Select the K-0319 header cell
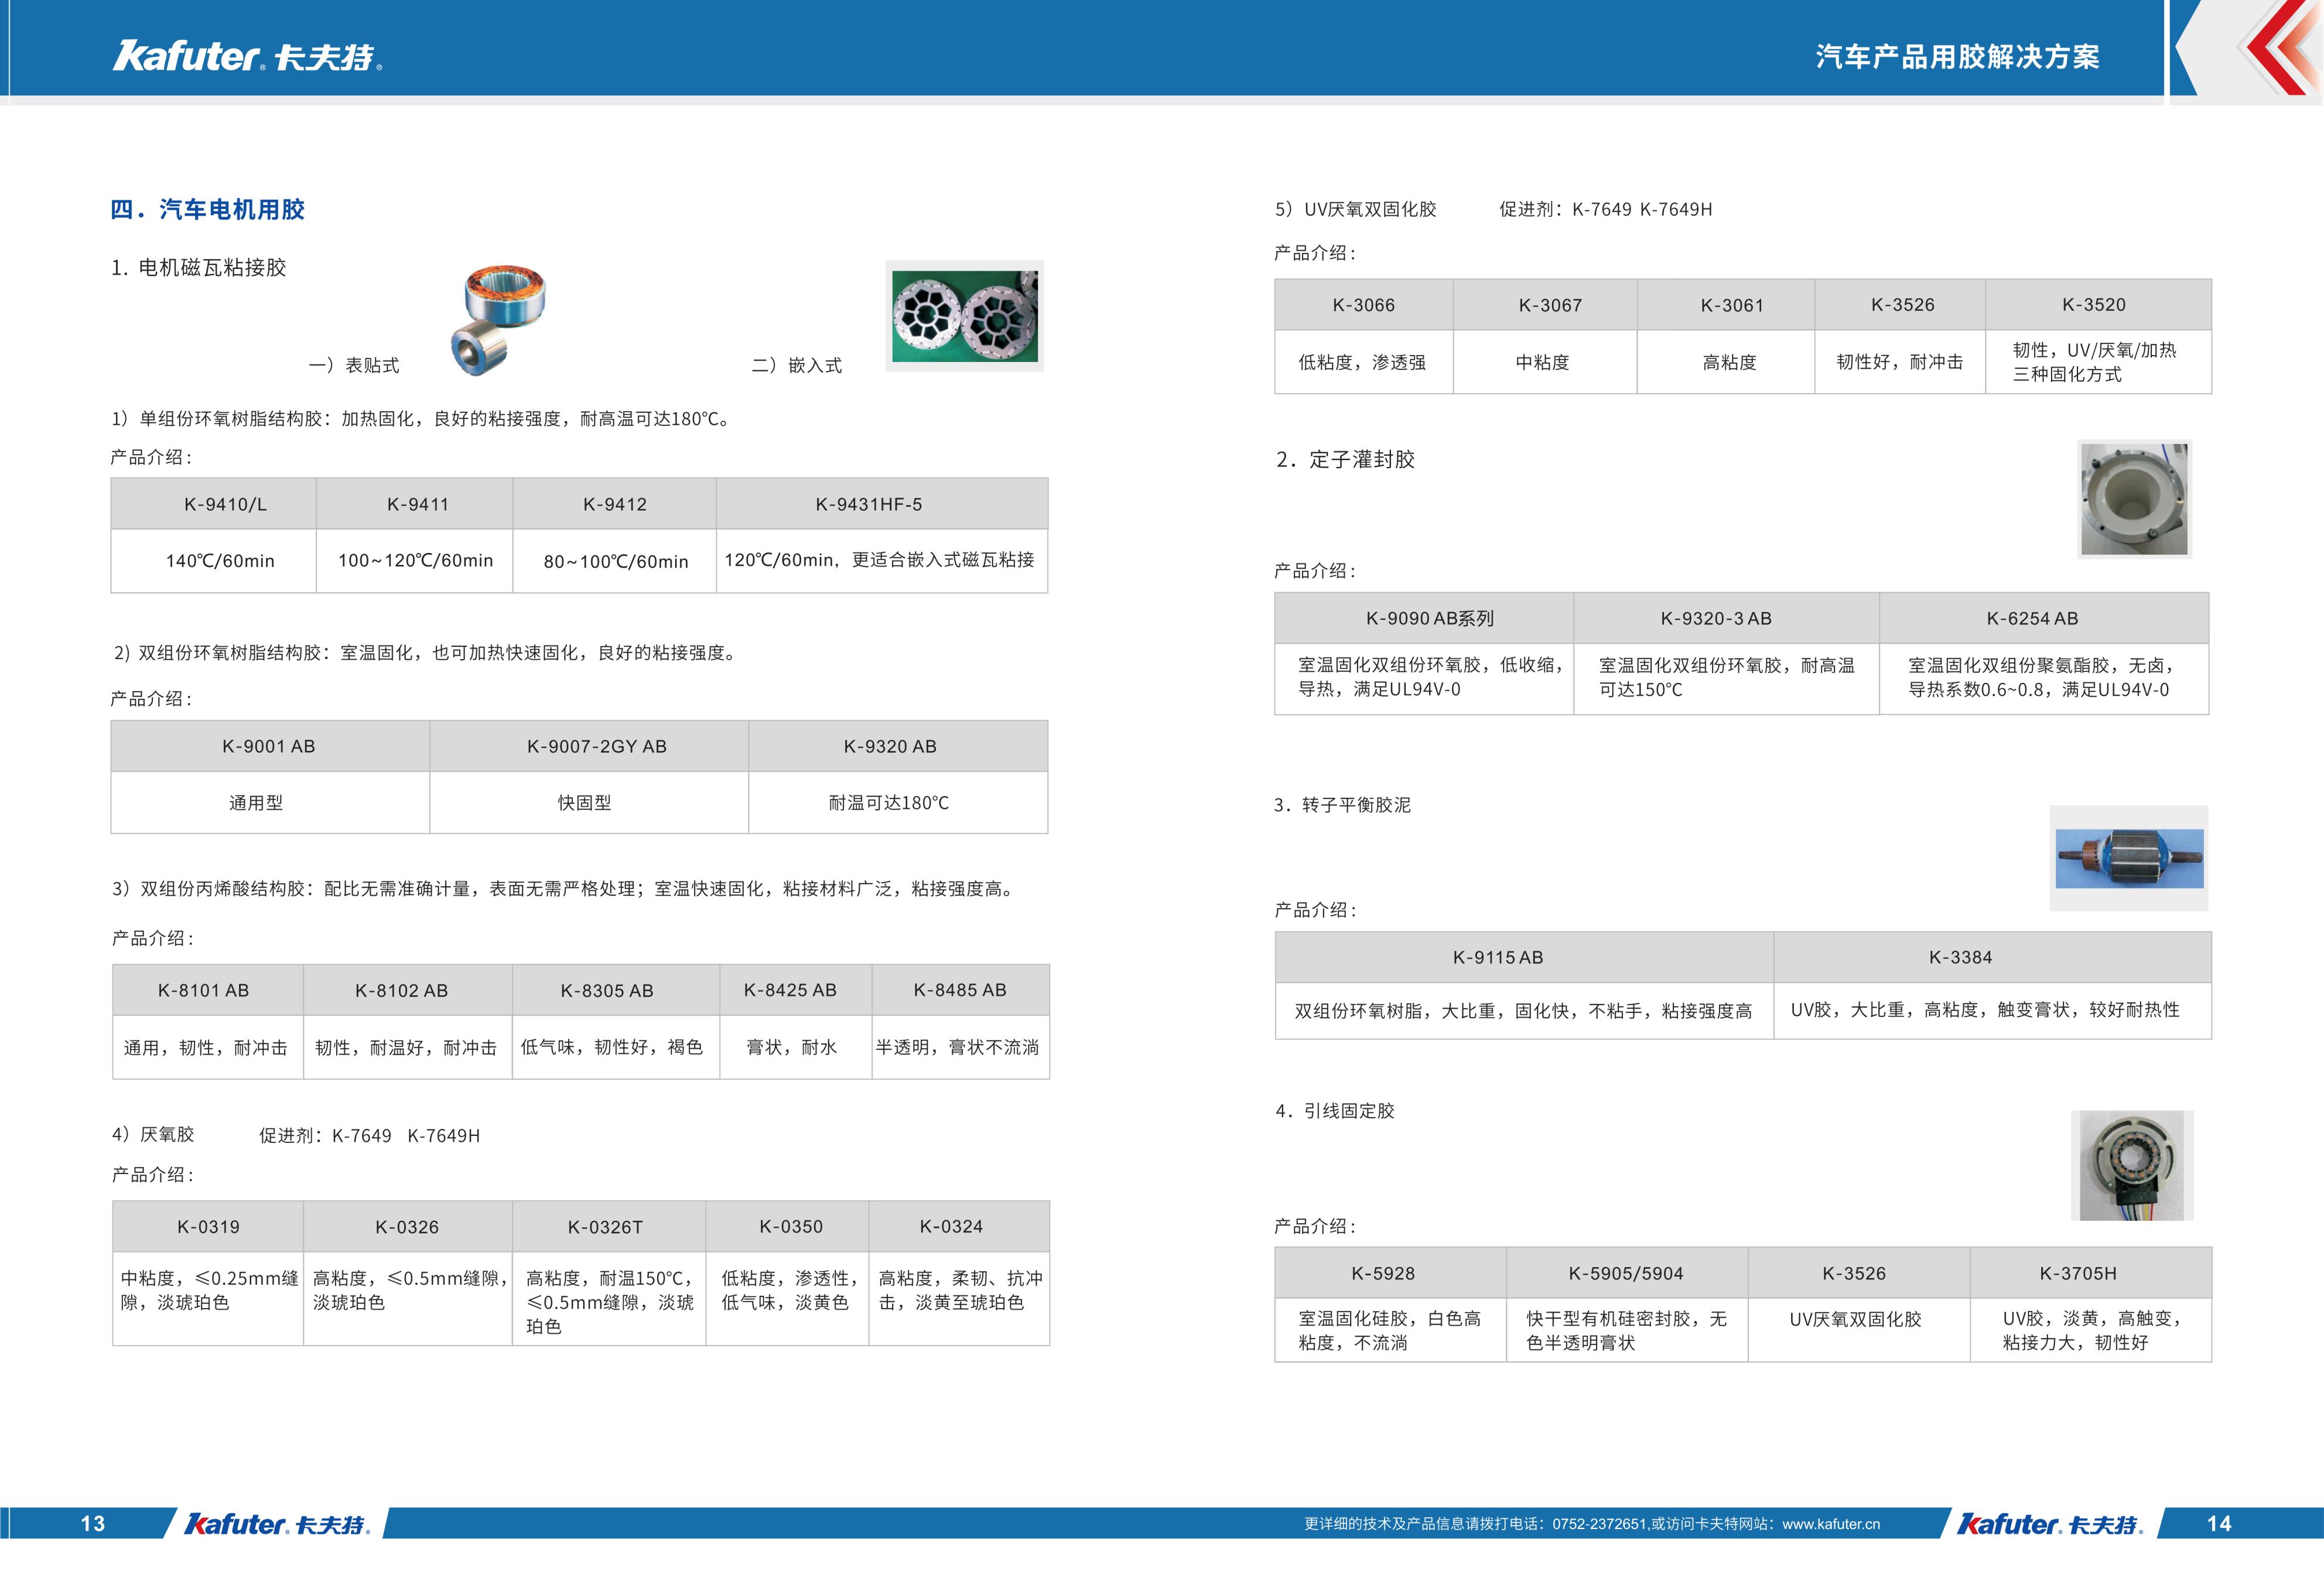The height and width of the screenshot is (1577, 2324). tap(208, 1227)
